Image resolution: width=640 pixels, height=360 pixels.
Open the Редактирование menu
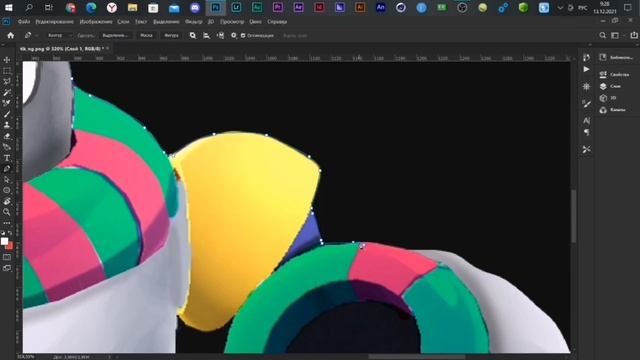pos(54,22)
